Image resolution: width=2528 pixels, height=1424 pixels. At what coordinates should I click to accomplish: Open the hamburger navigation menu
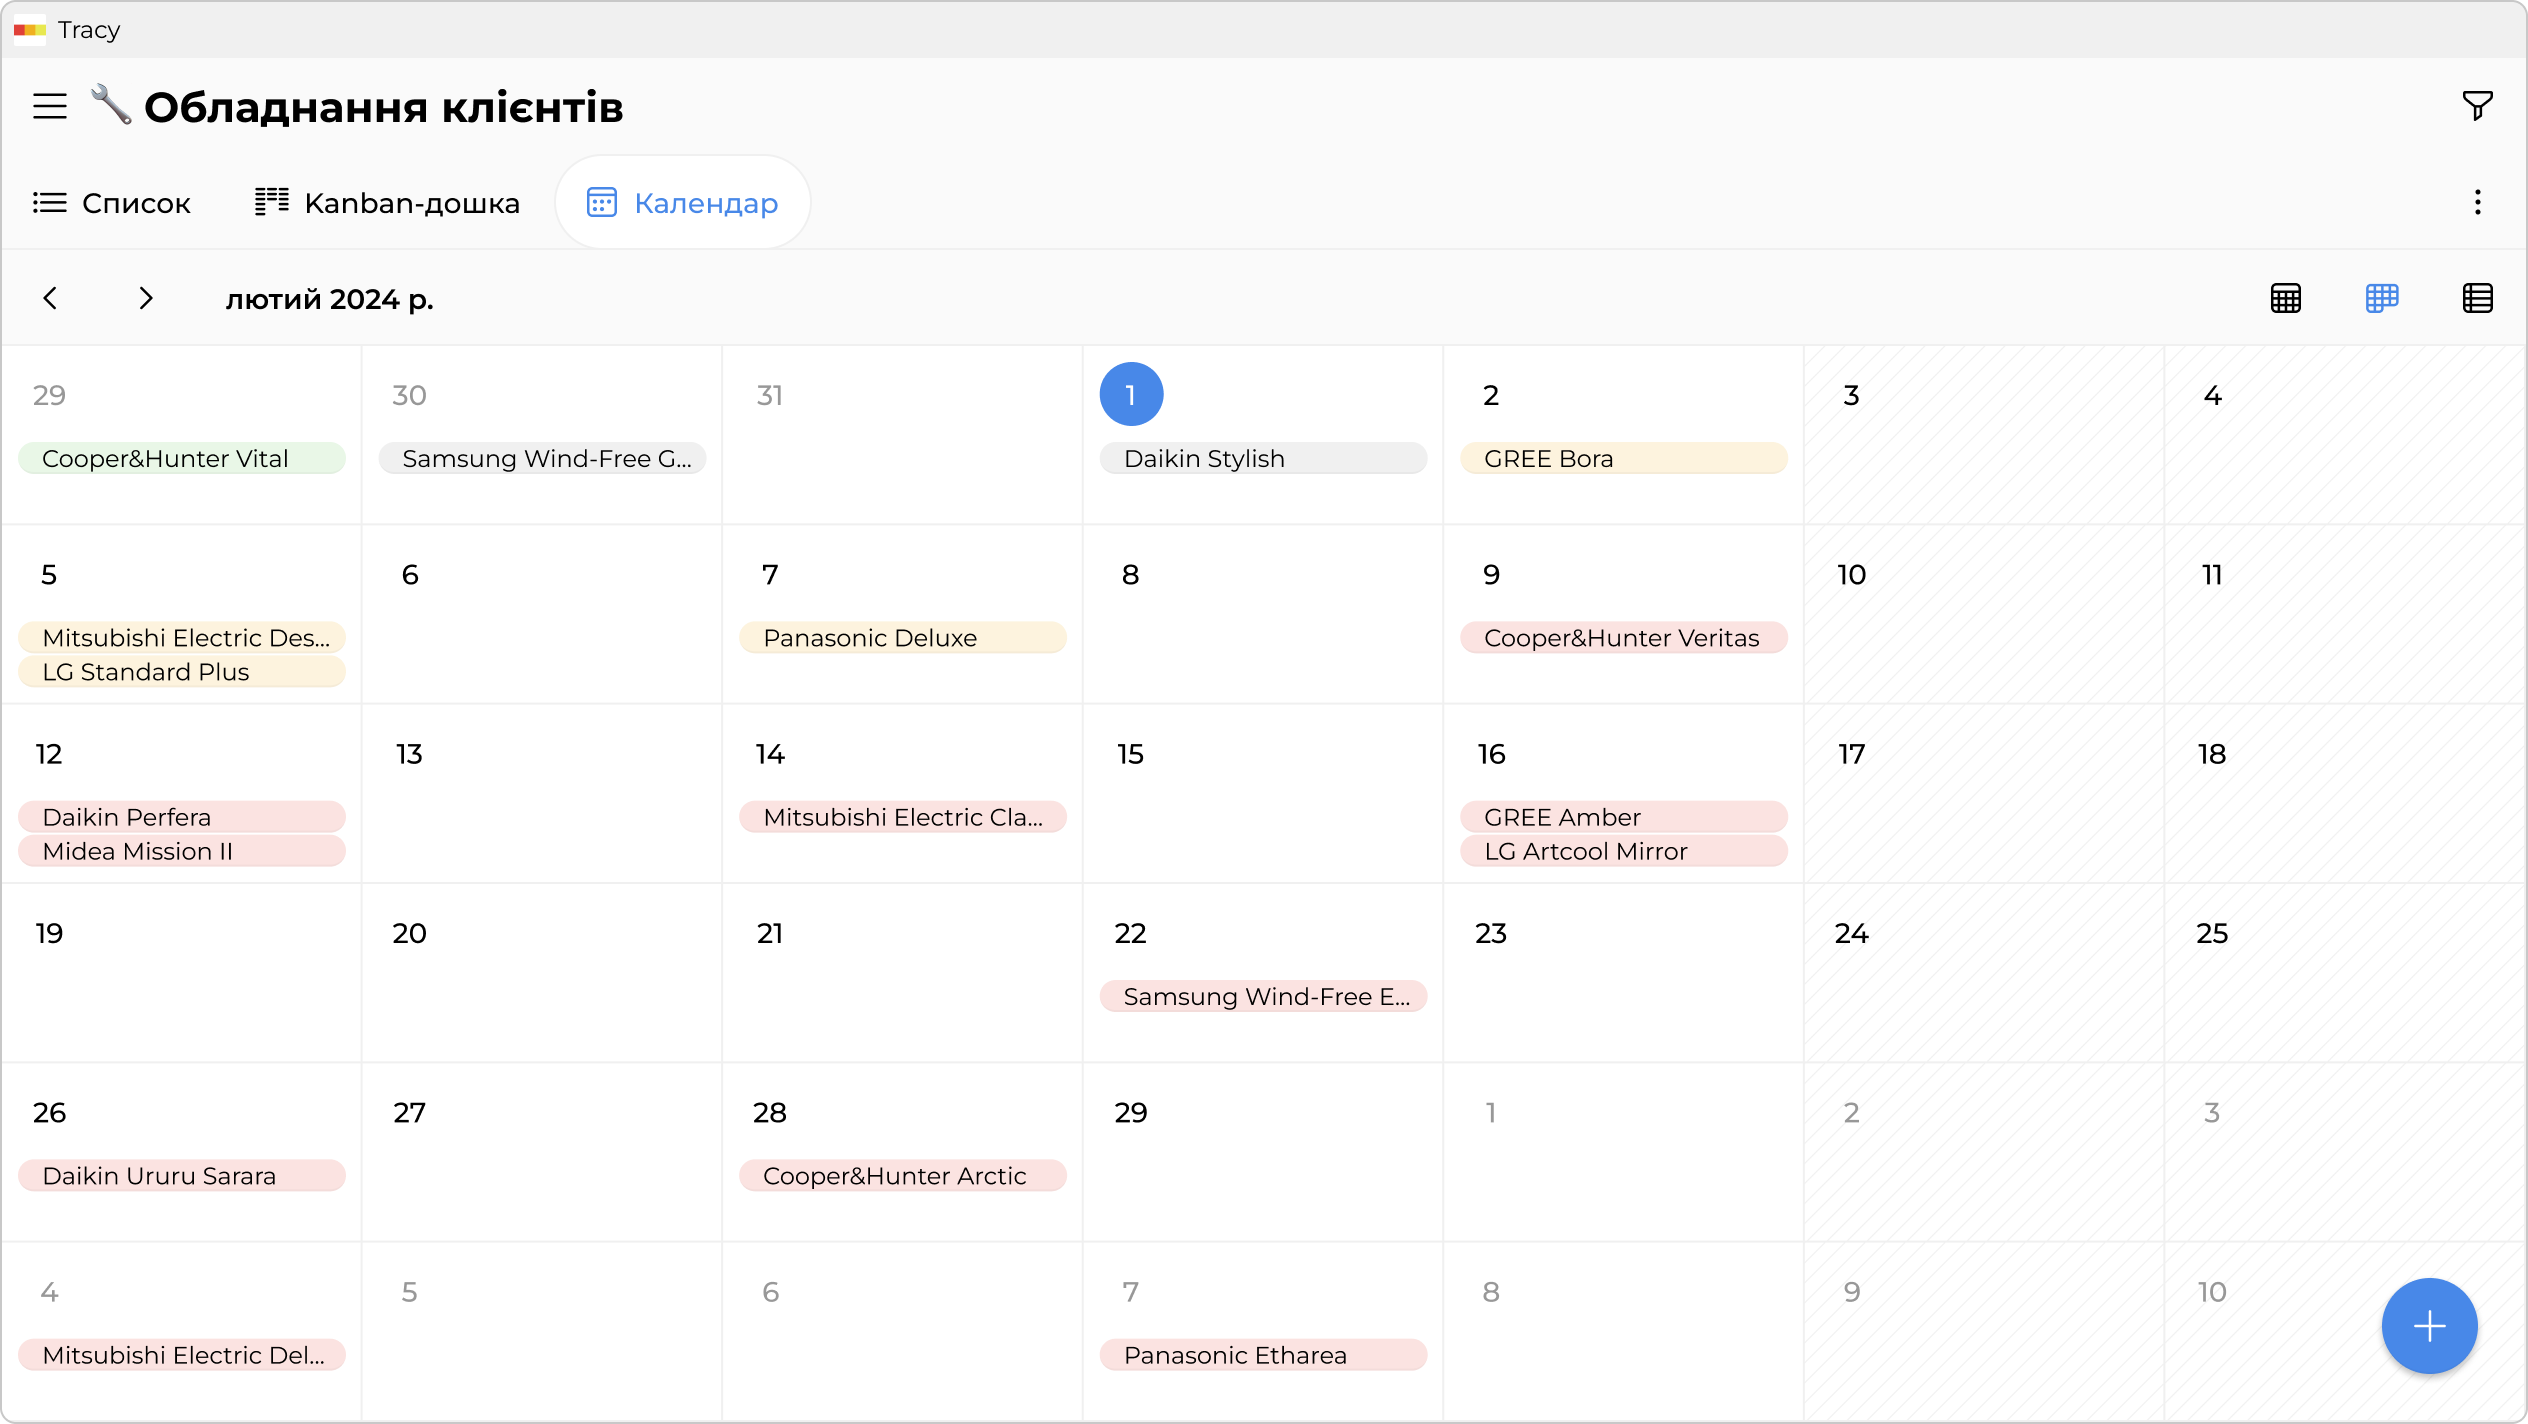tap(50, 106)
